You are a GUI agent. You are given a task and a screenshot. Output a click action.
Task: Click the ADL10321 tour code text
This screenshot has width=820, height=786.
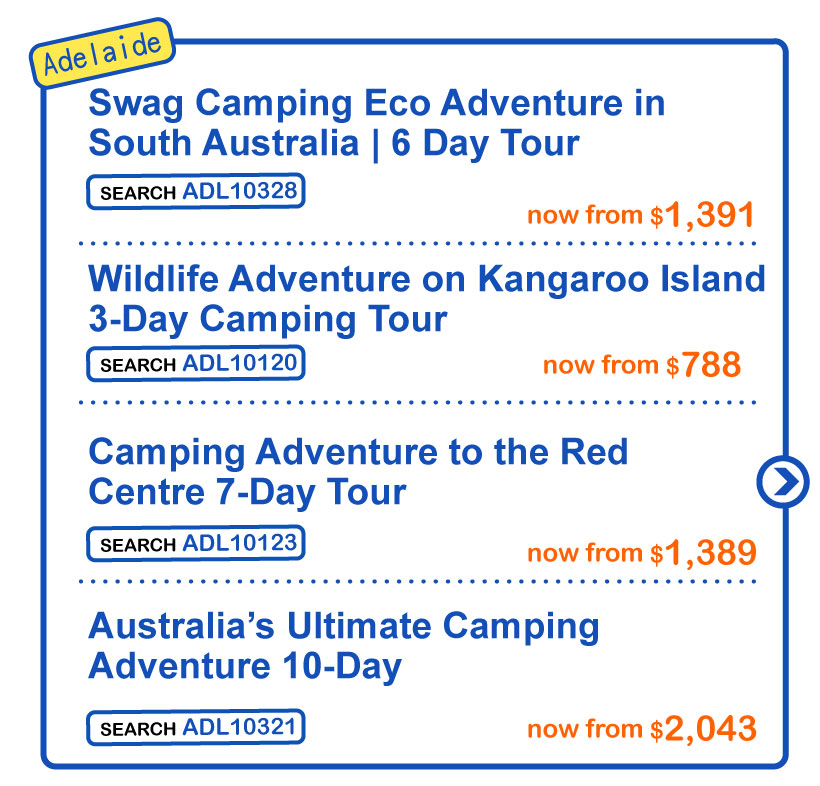coord(240,727)
